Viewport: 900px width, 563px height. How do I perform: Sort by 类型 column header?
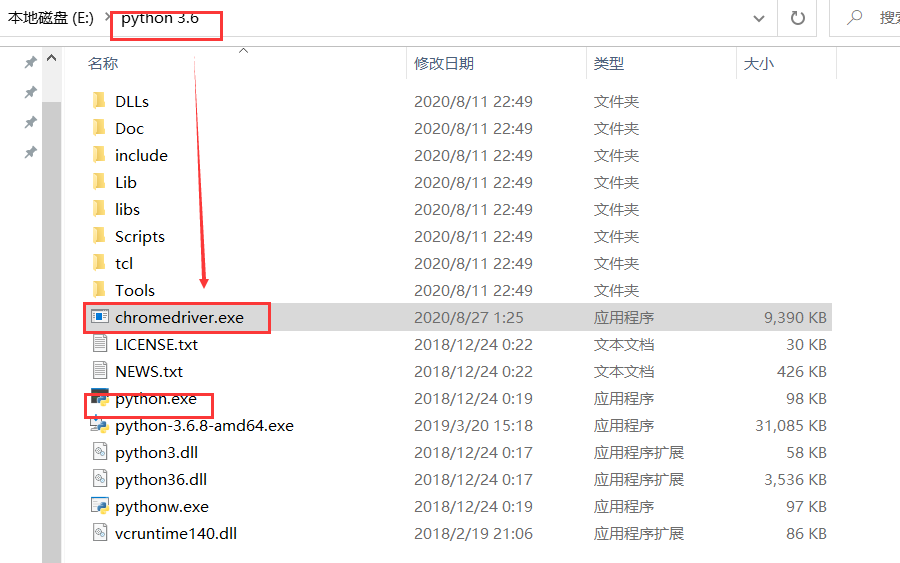point(608,63)
